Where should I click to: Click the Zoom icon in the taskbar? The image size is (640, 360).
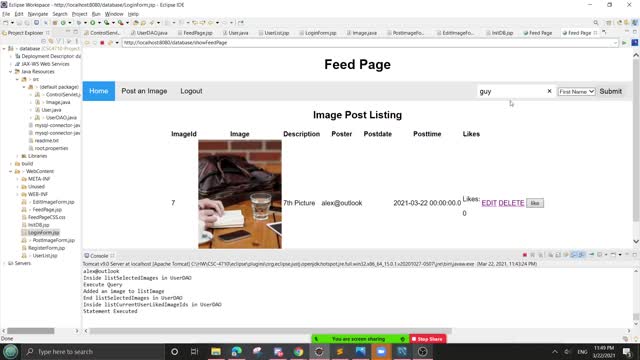click(381, 351)
